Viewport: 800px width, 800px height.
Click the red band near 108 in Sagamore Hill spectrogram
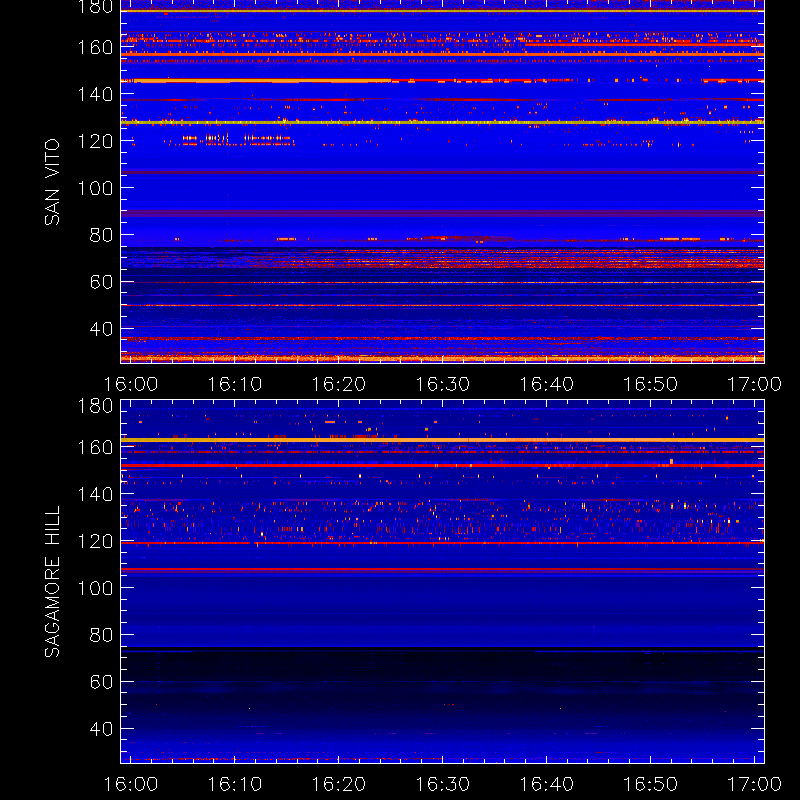pyautogui.click(x=442, y=569)
